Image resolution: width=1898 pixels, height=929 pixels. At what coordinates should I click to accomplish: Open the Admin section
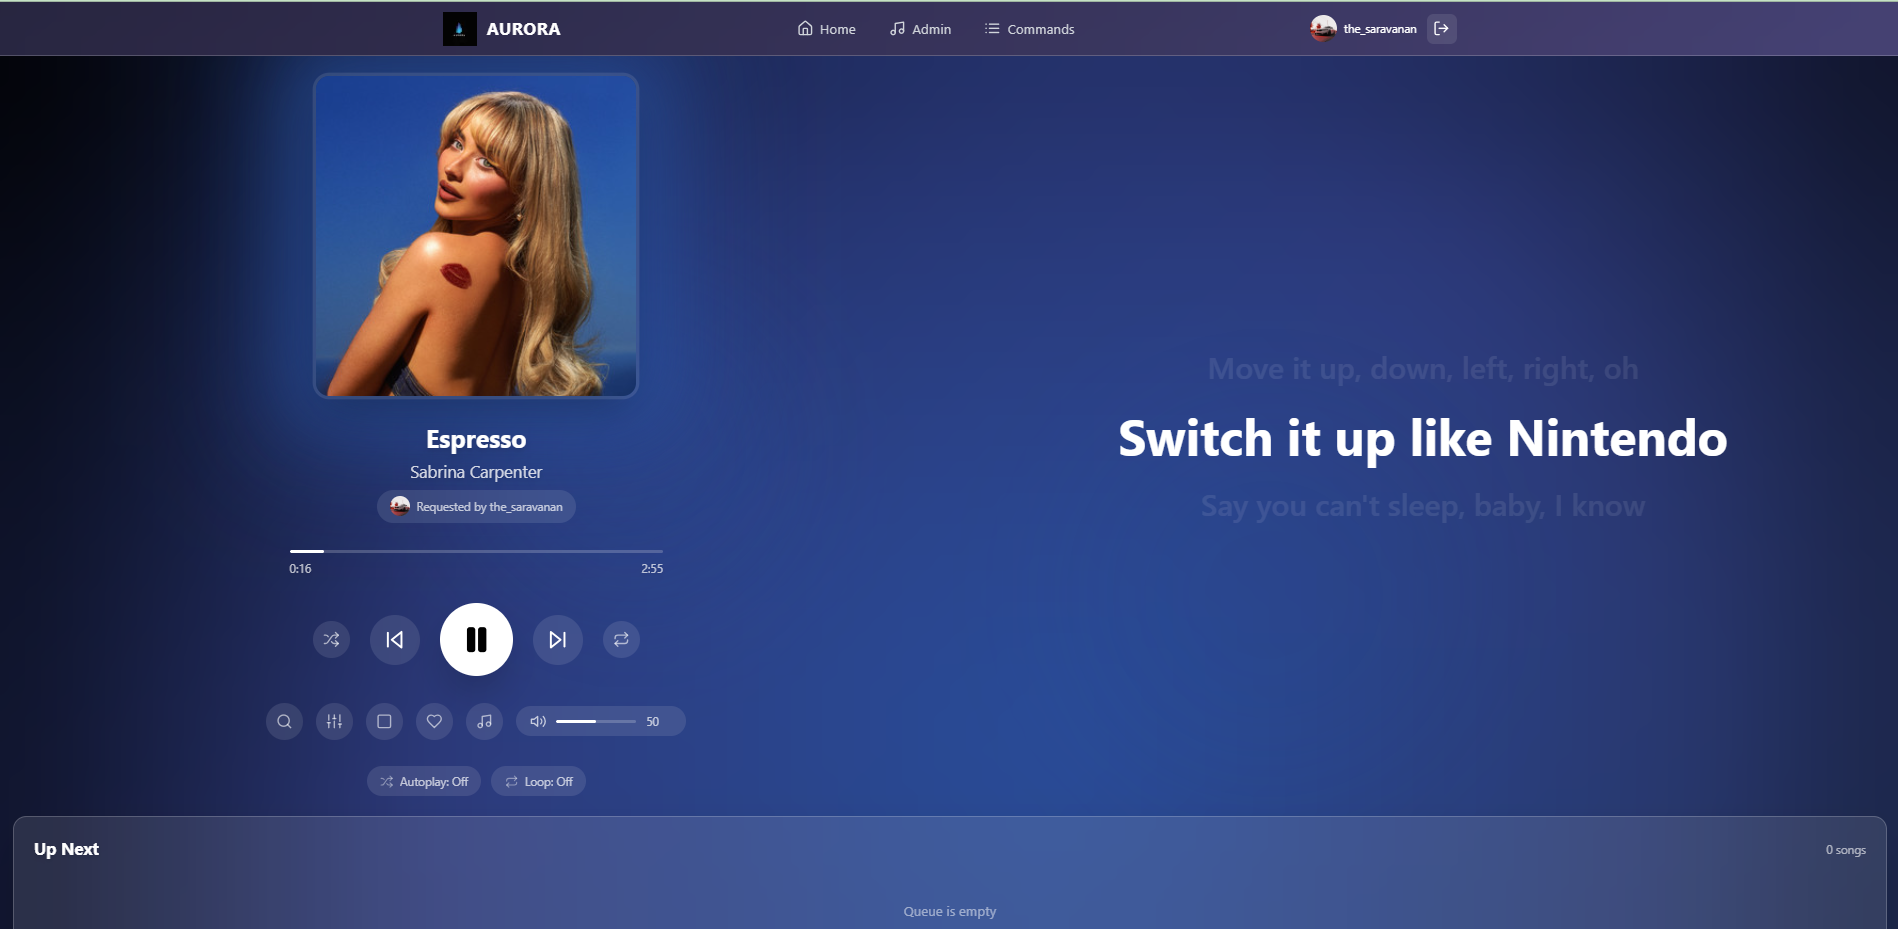(920, 29)
